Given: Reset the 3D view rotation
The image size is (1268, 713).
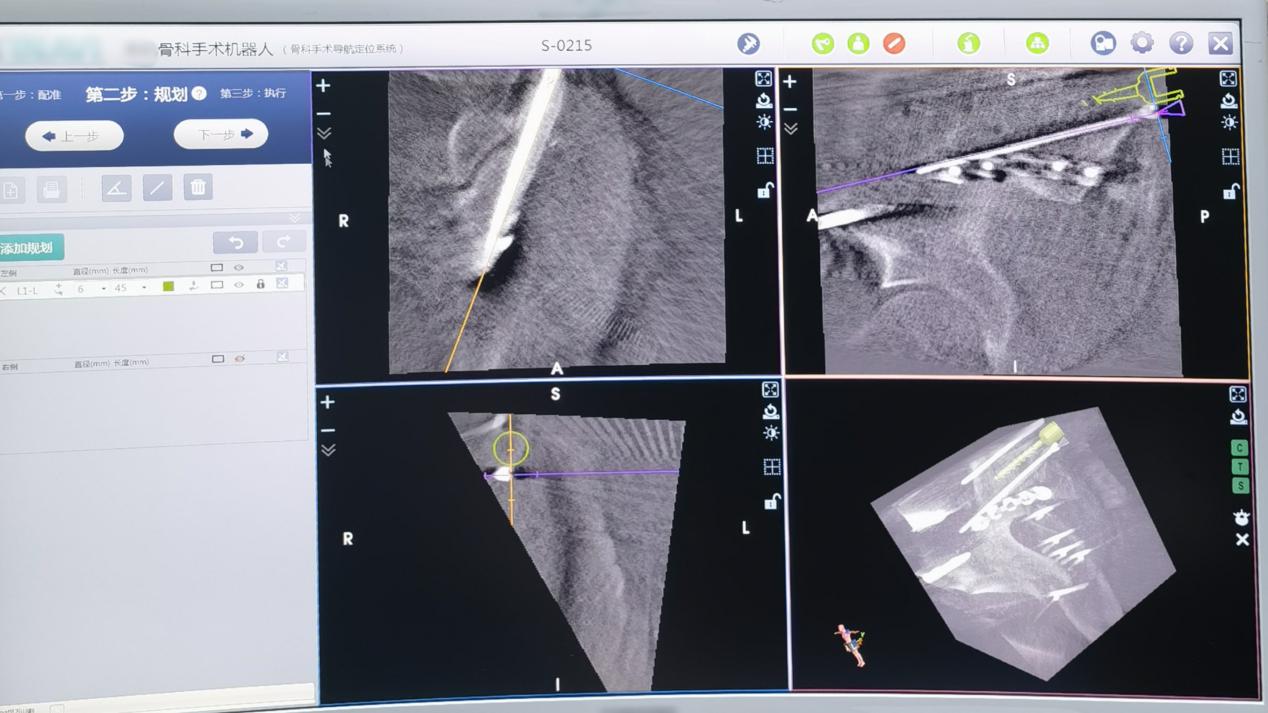Looking at the screenshot, I should click(1238, 417).
